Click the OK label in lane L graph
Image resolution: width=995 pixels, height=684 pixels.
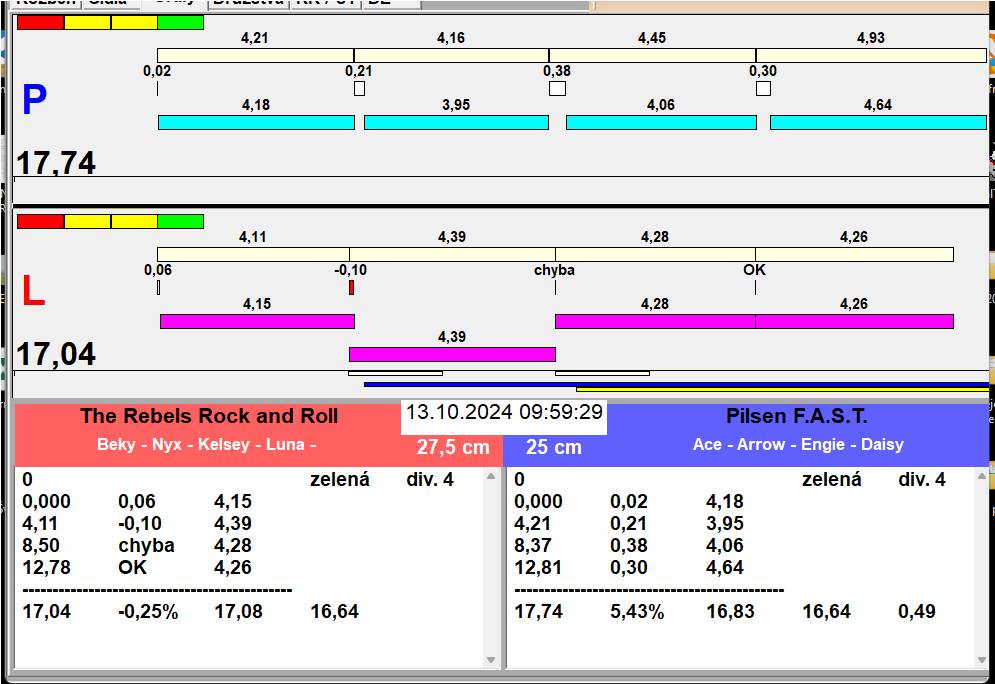tap(754, 270)
